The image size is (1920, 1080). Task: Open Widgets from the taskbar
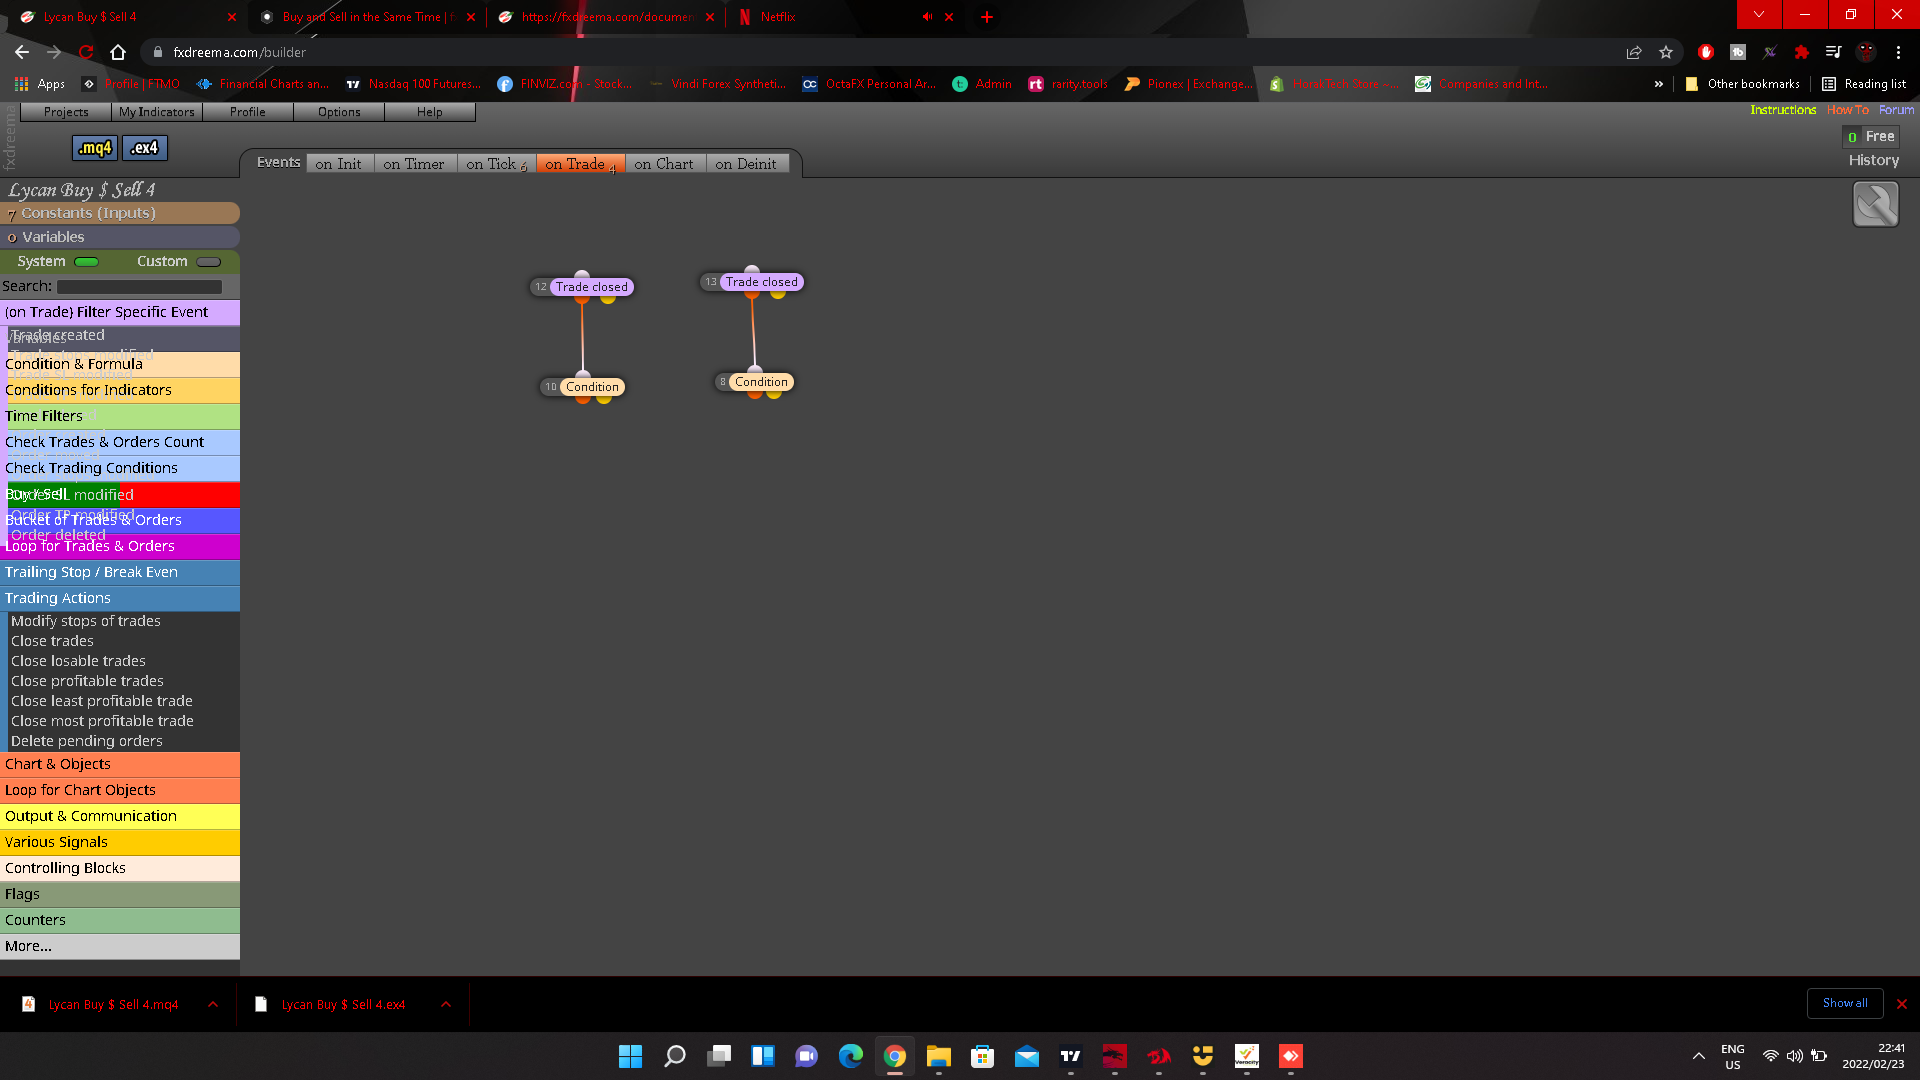click(763, 1056)
